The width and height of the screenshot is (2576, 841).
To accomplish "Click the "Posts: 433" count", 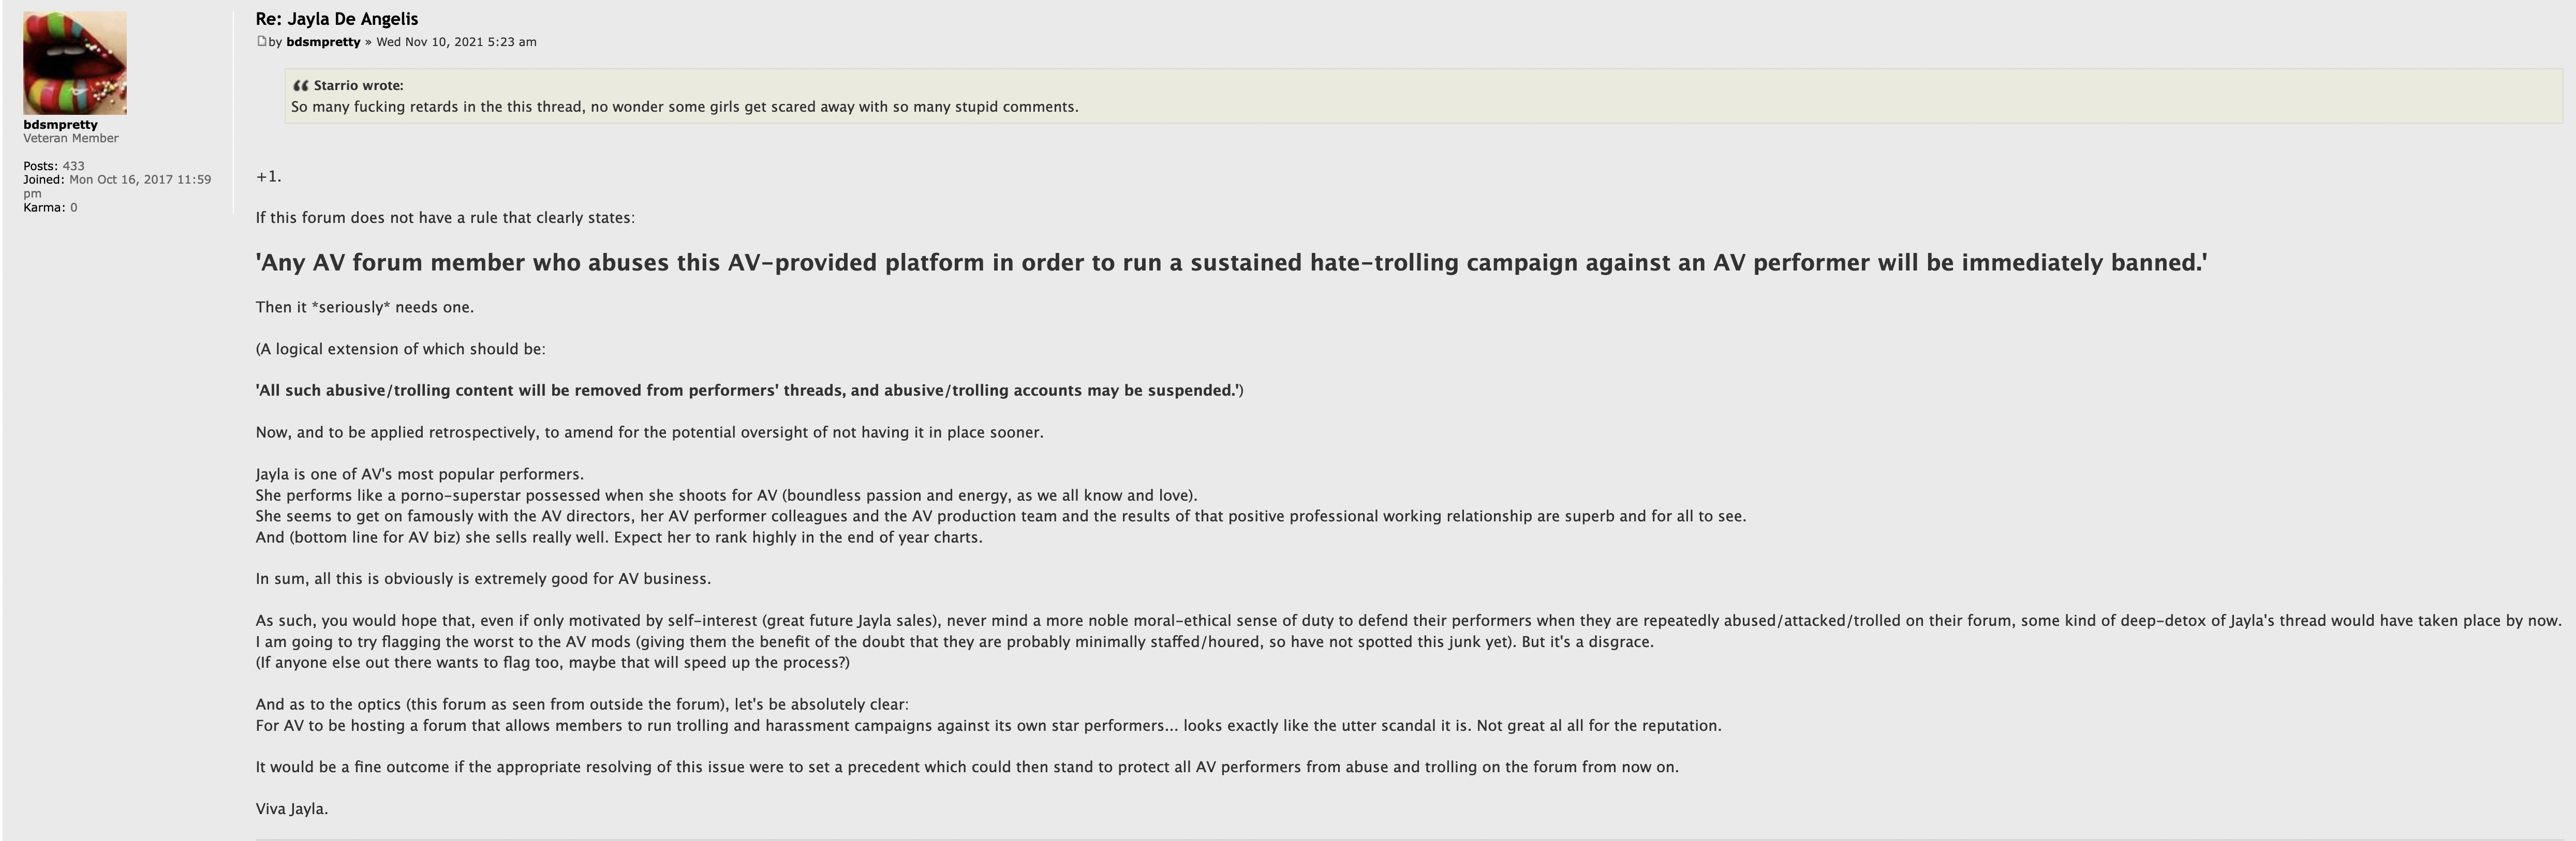I will 54,166.
